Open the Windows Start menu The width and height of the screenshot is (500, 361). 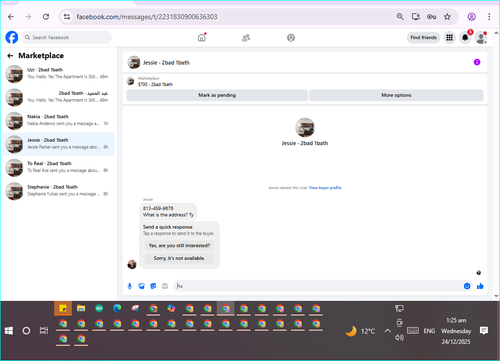(9, 331)
